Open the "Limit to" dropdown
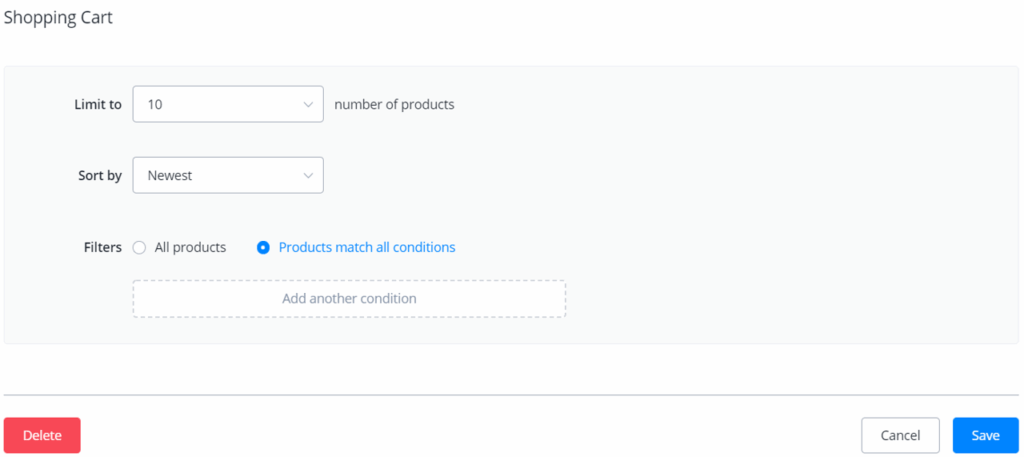 coord(227,104)
